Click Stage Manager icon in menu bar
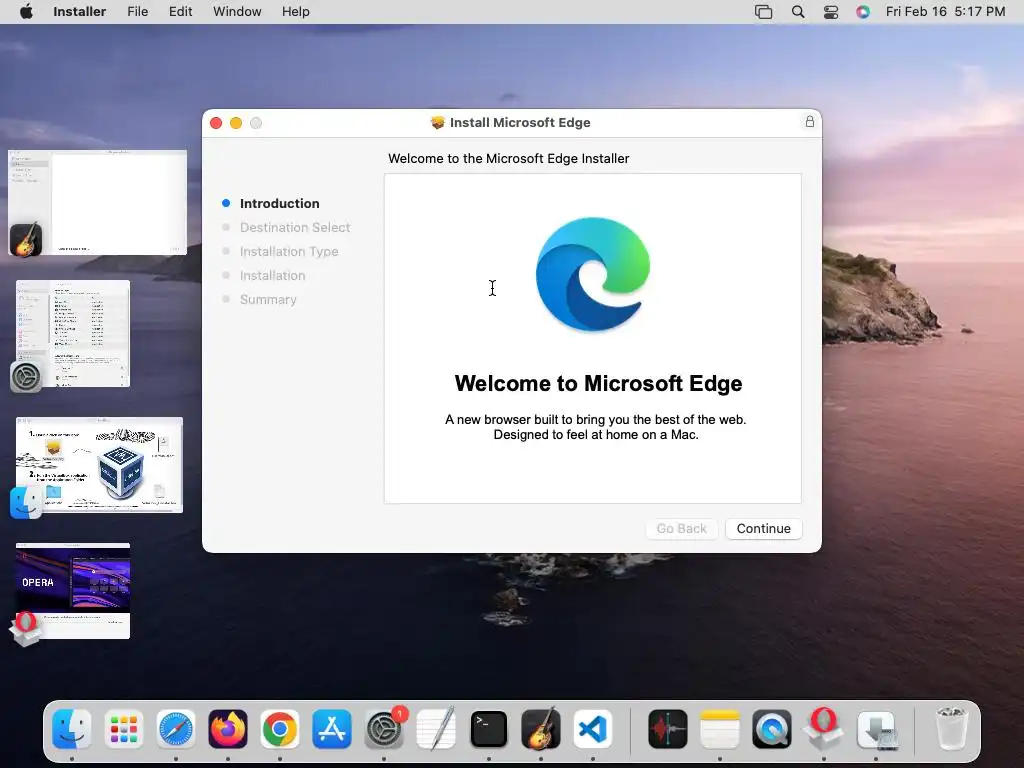1024x768 pixels. pos(763,12)
